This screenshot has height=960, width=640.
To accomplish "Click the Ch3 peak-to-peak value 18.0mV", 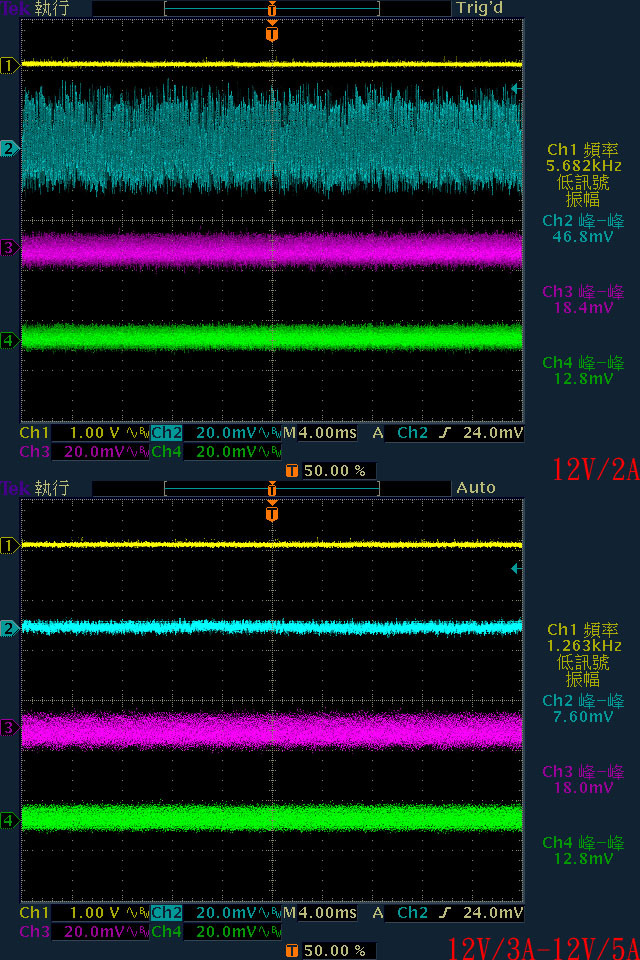I will (583, 788).
